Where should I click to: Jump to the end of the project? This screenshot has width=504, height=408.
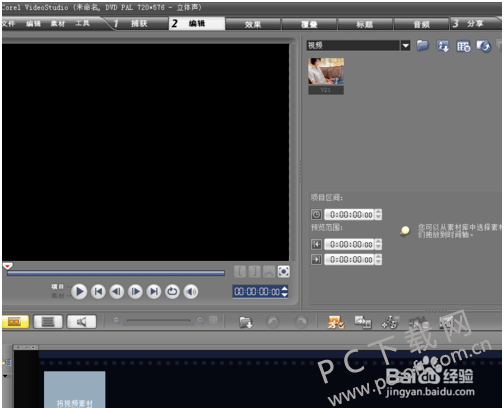154,292
